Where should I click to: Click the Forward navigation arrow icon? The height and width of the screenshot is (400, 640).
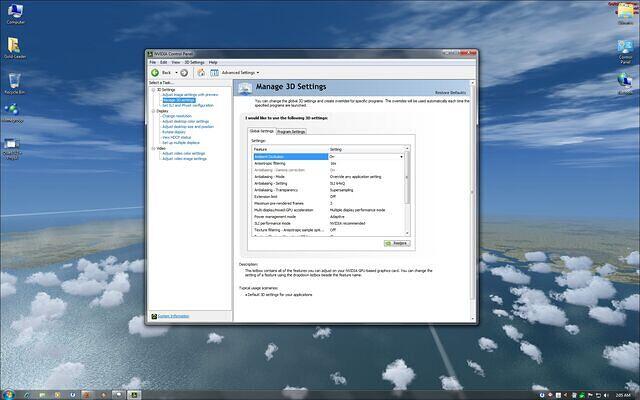[186, 72]
